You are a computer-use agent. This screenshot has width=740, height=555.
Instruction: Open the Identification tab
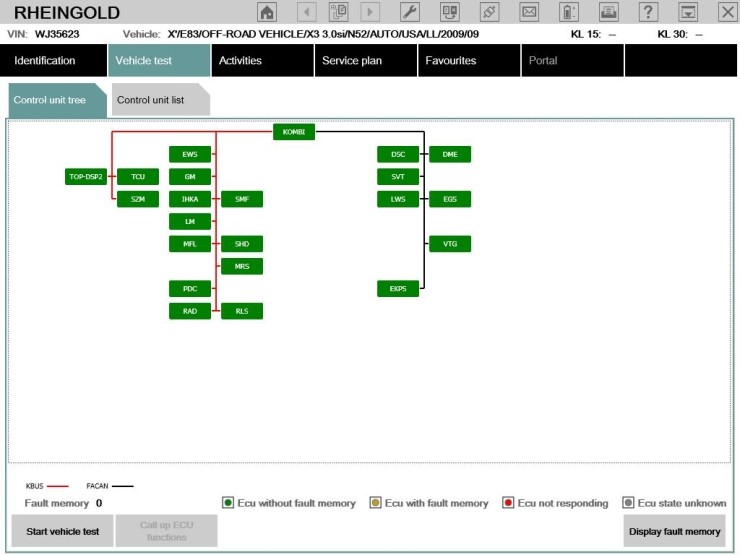[53, 60]
